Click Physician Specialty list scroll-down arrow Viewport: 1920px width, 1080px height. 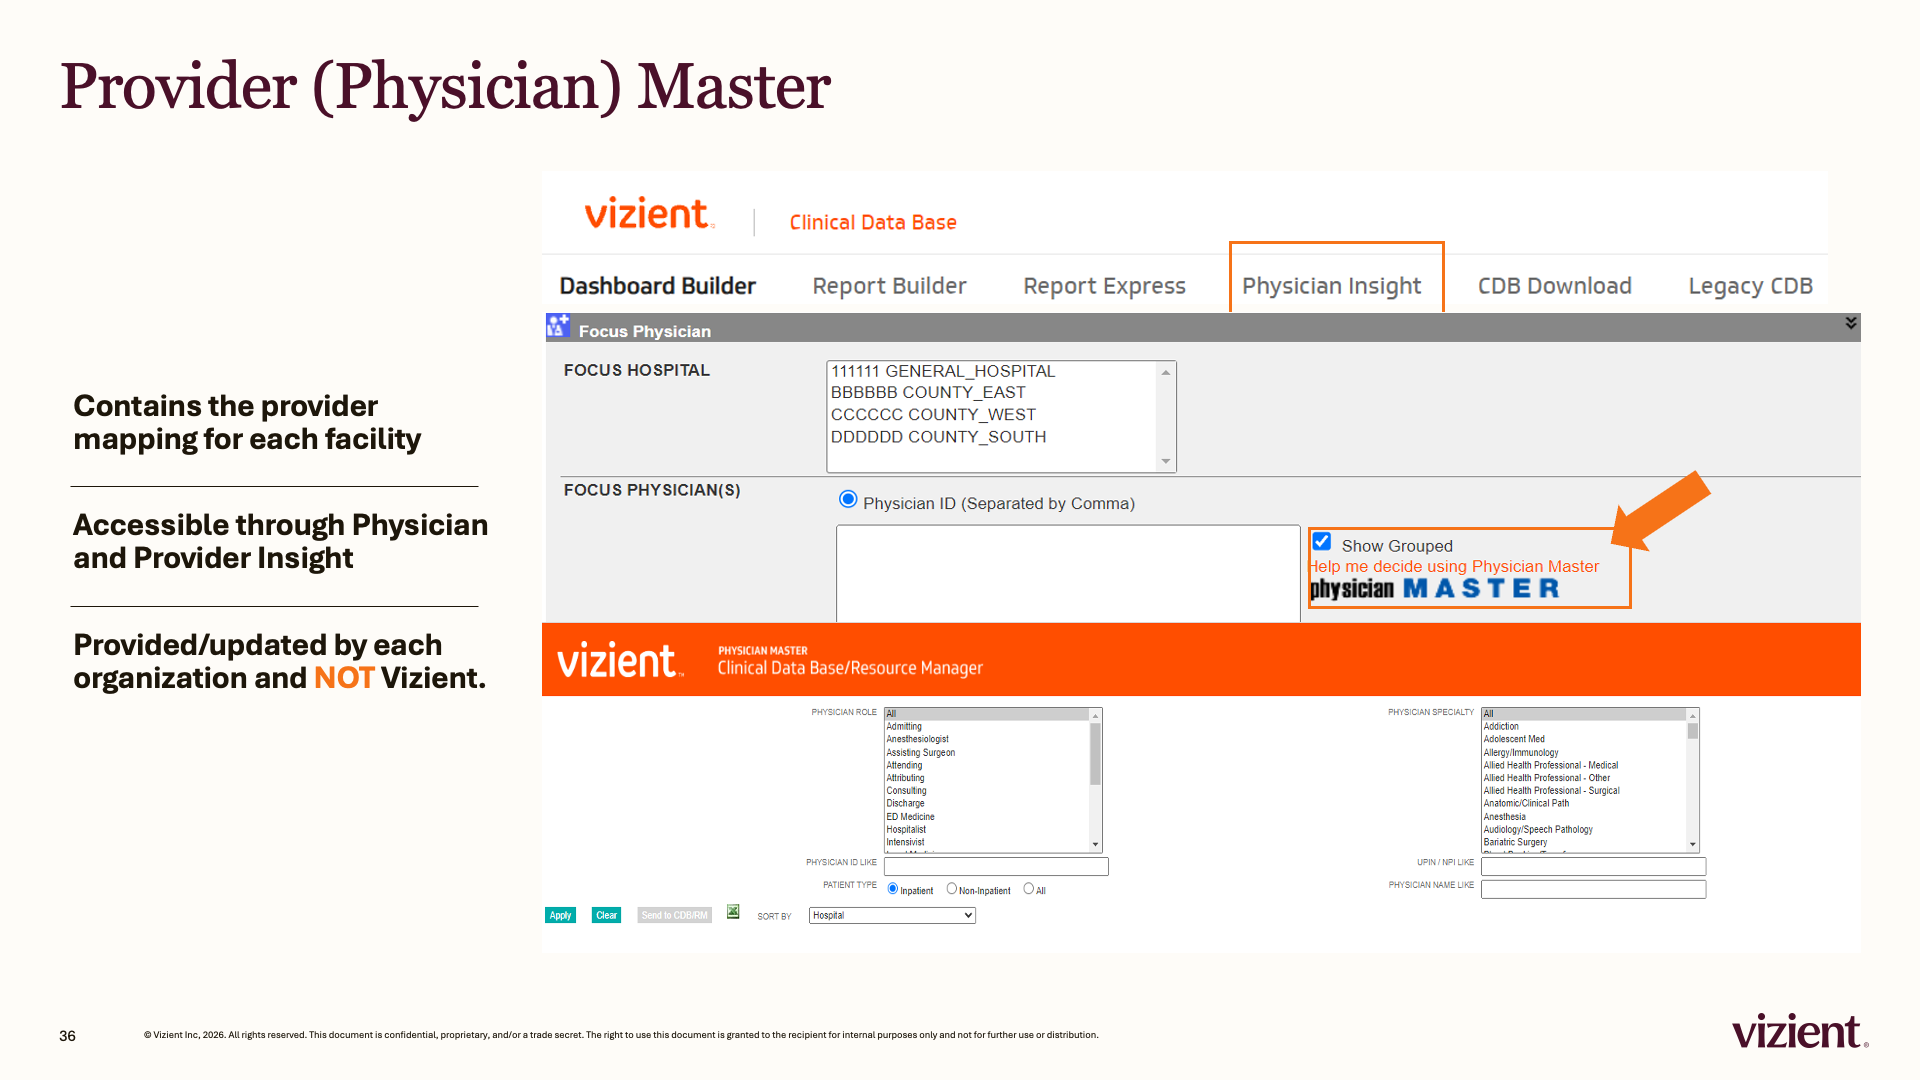pos(1693,845)
